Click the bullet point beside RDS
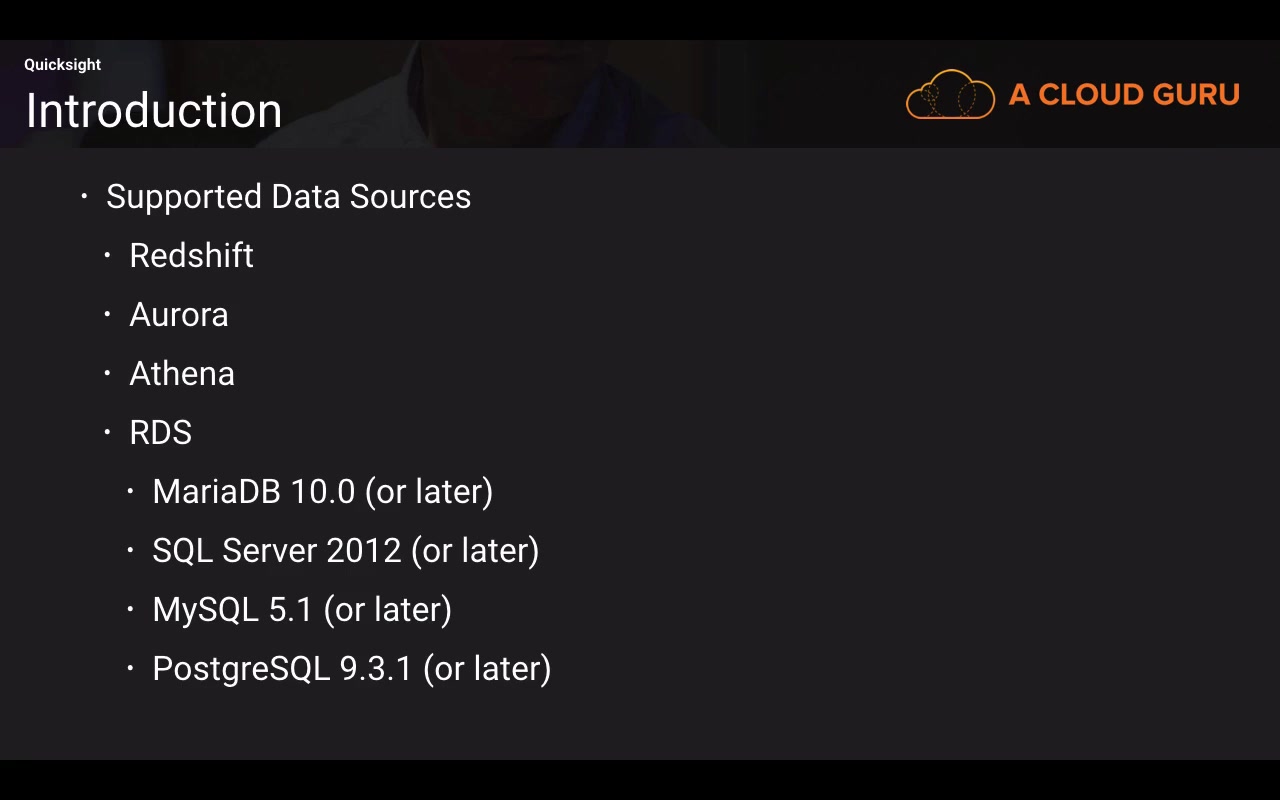Screen dimensions: 1280x800 [x=107, y=432]
